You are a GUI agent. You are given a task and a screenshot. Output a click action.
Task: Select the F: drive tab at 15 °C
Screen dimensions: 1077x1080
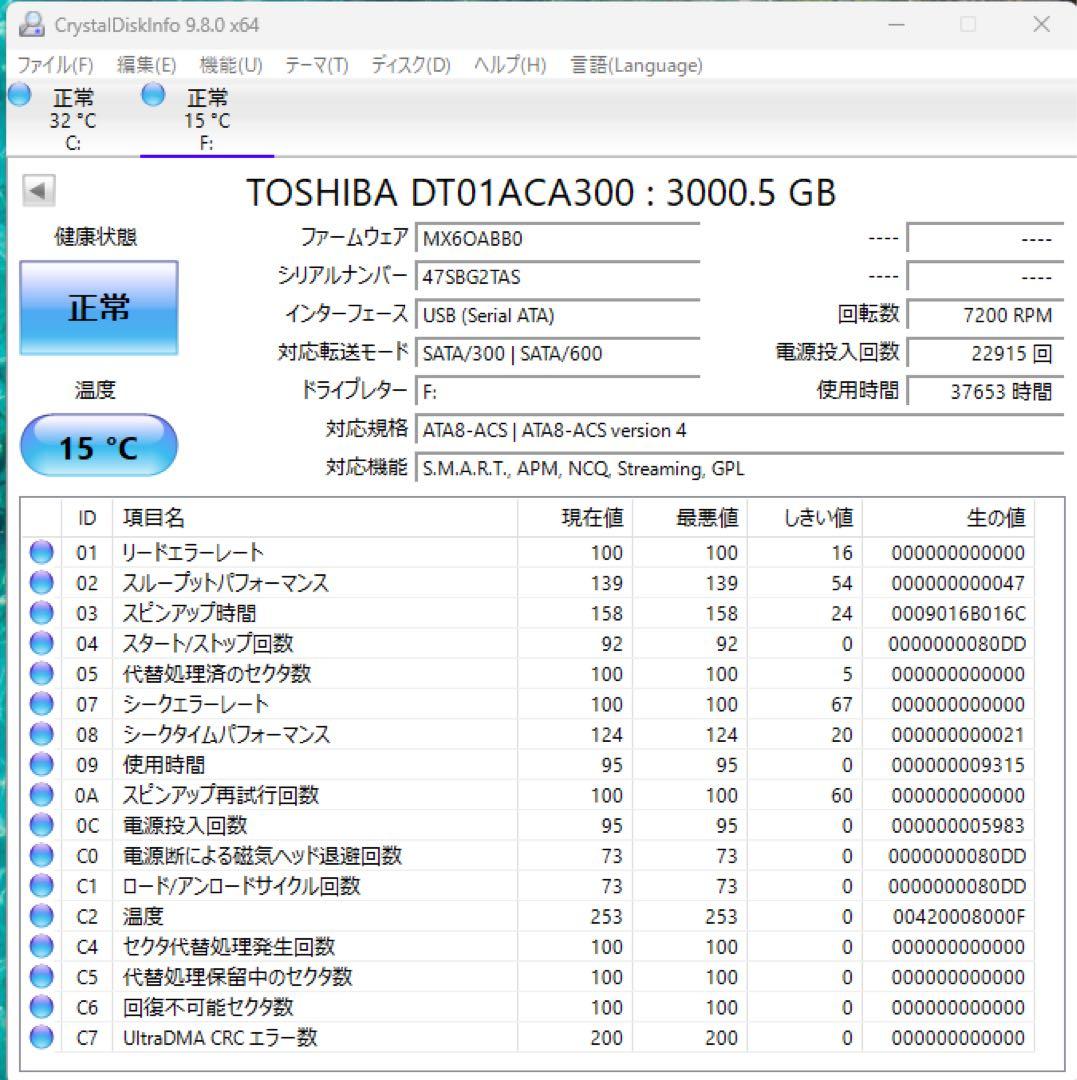pos(207,118)
